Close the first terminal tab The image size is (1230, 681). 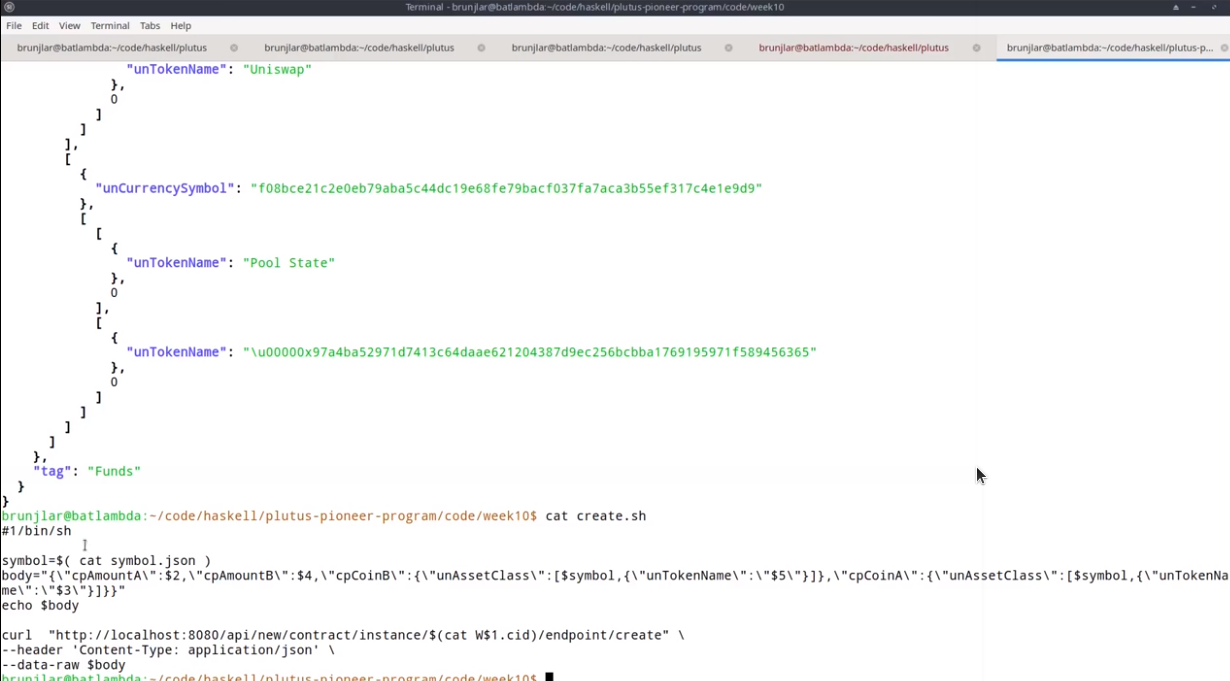[234, 48]
